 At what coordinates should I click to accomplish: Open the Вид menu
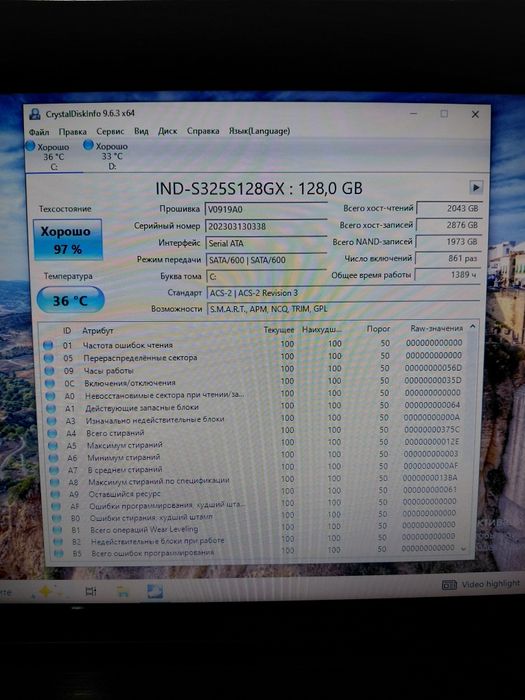[x=141, y=131]
